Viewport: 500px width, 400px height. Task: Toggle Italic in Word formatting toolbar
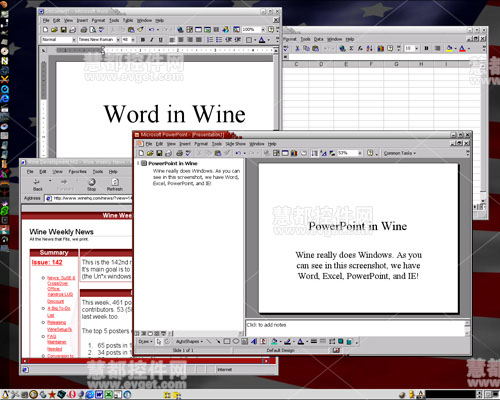tap(152, 40)
